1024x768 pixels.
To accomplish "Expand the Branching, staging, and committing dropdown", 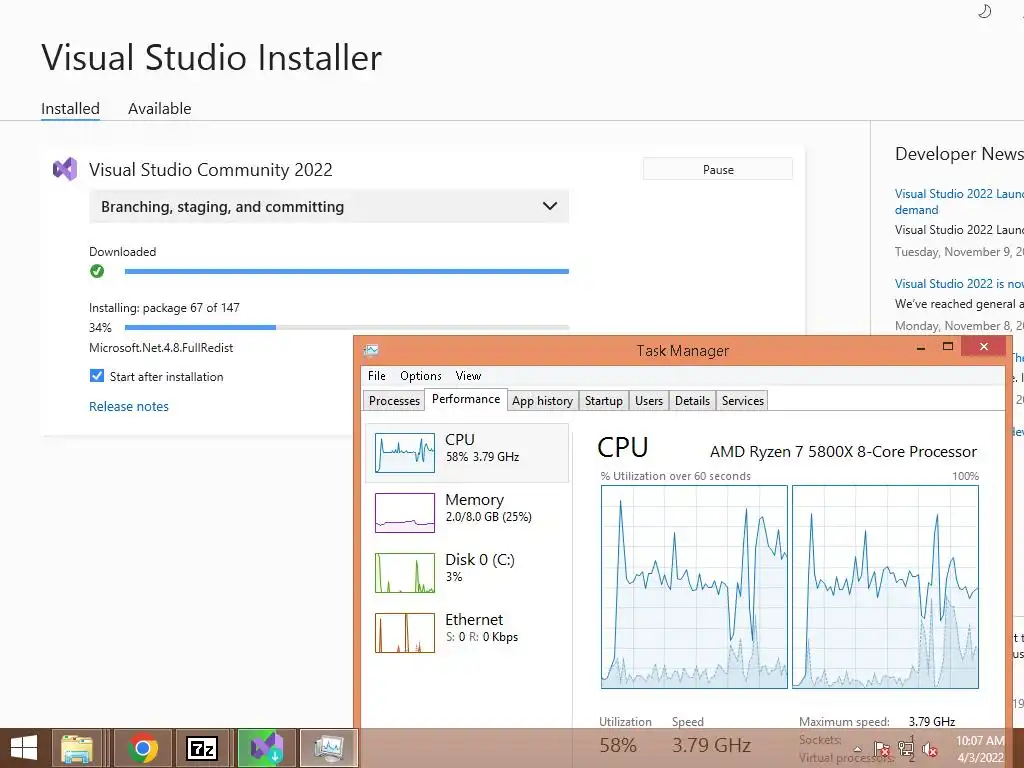I will (x=329, y=206).
